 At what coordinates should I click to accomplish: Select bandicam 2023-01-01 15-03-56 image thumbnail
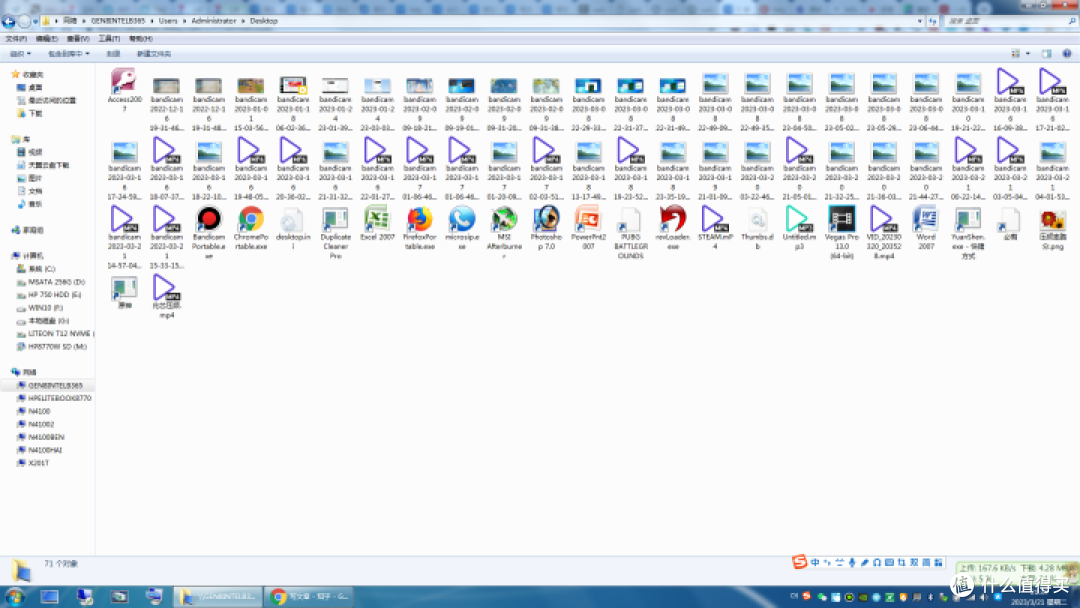pyautogui.click(x=251, y=103)
